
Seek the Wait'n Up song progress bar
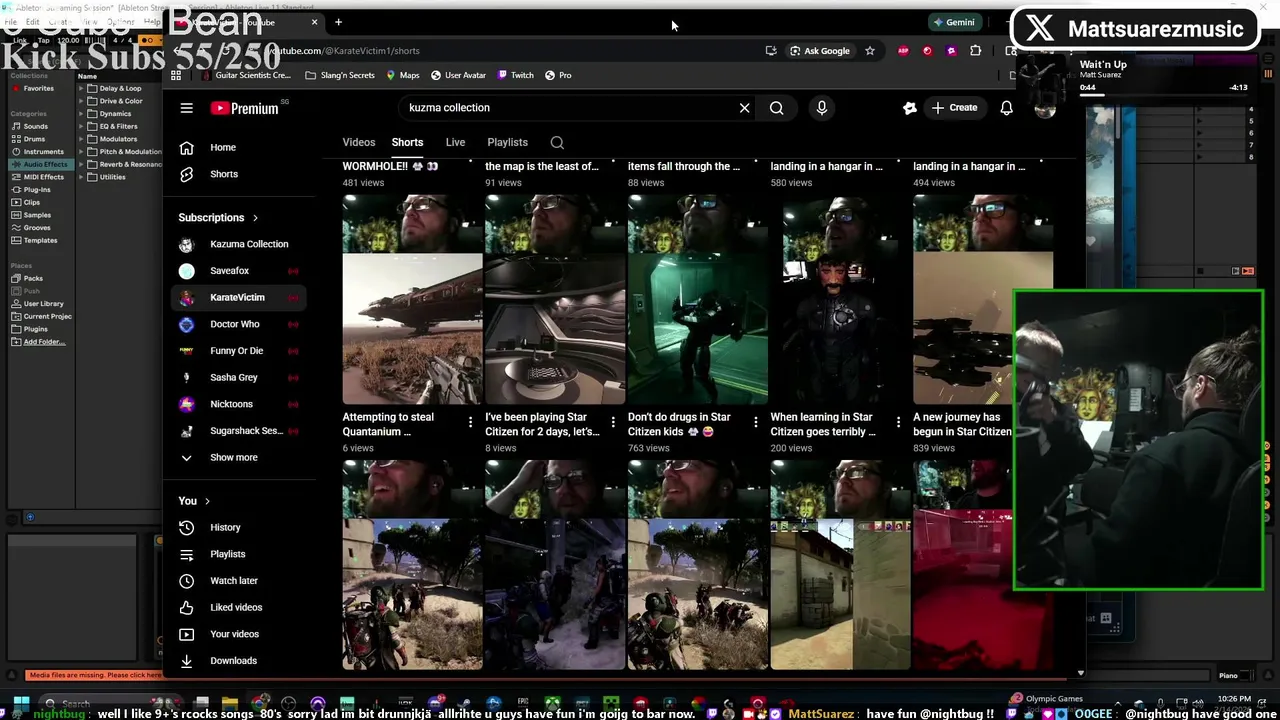coord(1163,97)
